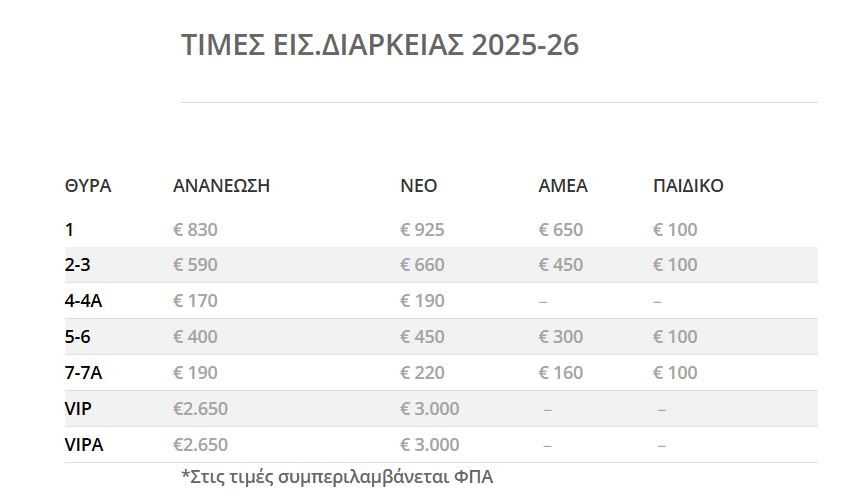Select the € 3.000 price in VIP row

point(430,408)
